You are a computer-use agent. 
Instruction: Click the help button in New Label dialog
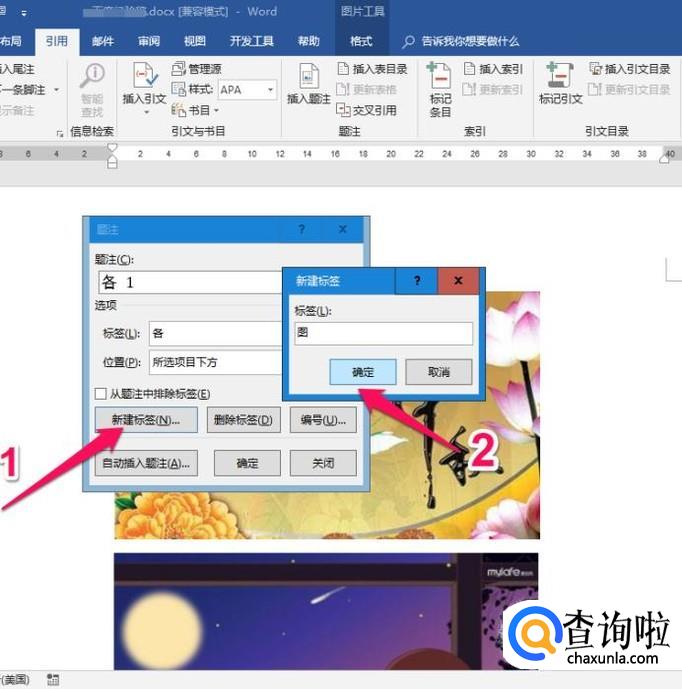coord(417,280)
